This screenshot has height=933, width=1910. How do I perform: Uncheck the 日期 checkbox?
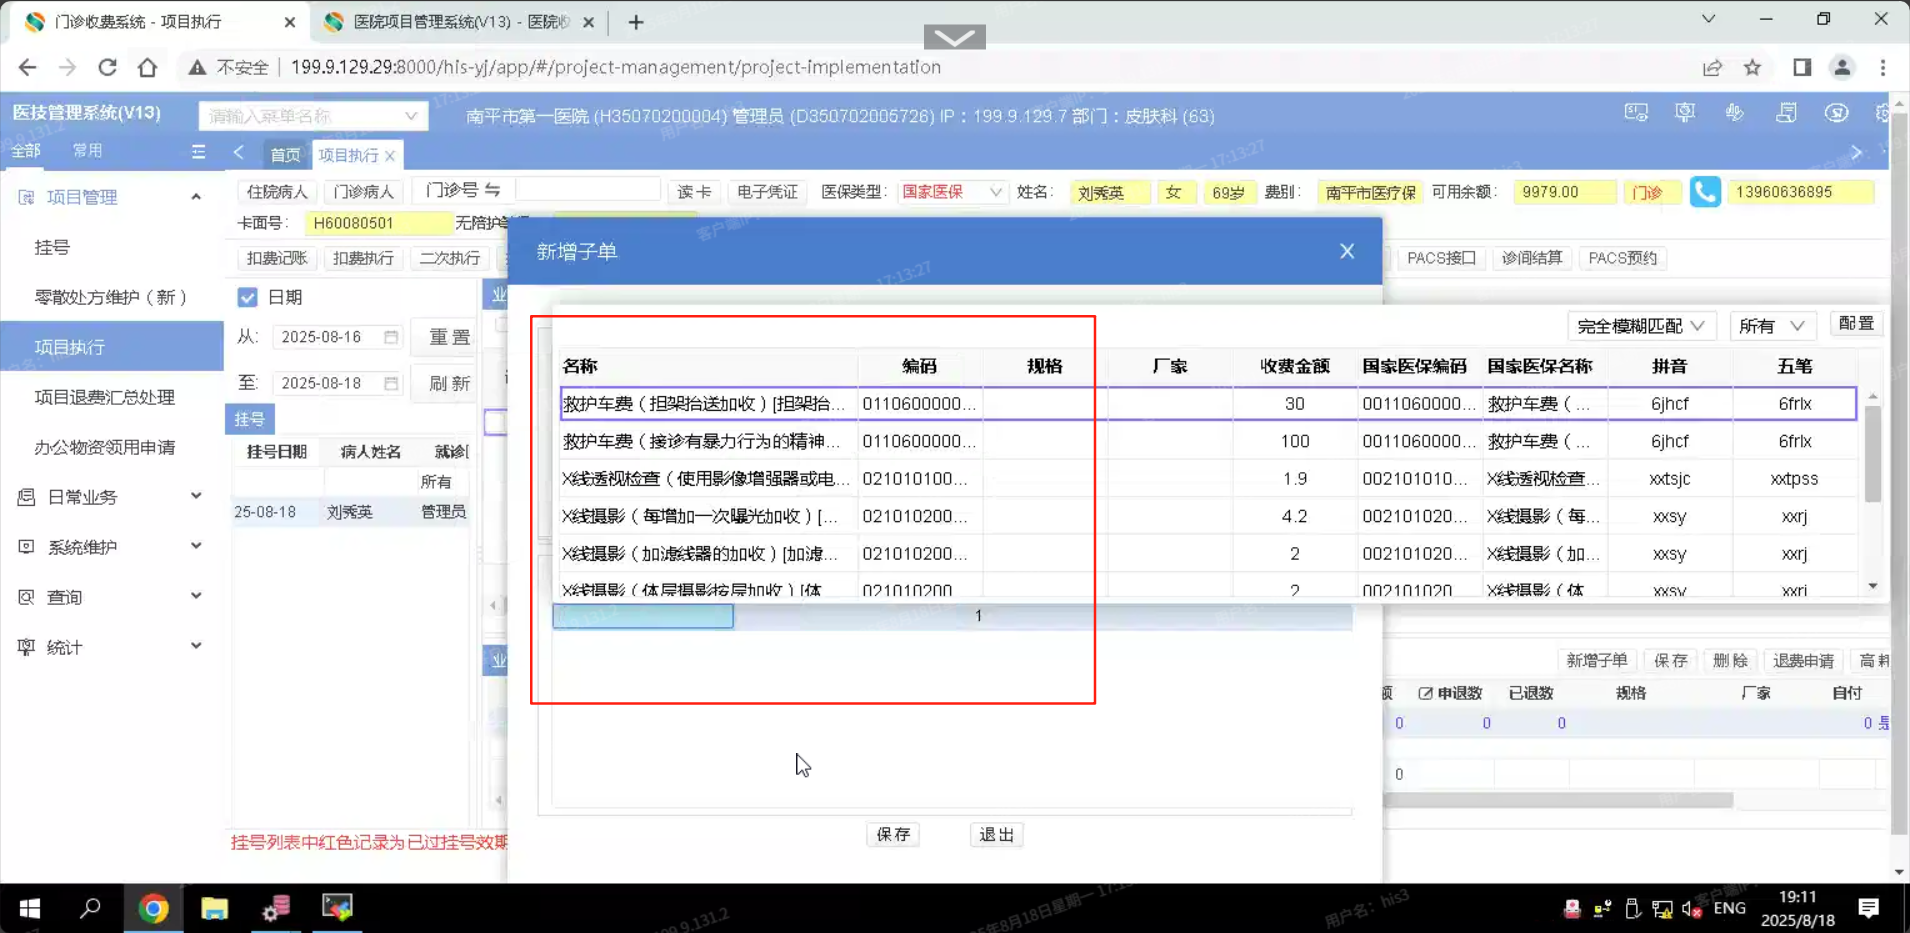click(247, 297)
